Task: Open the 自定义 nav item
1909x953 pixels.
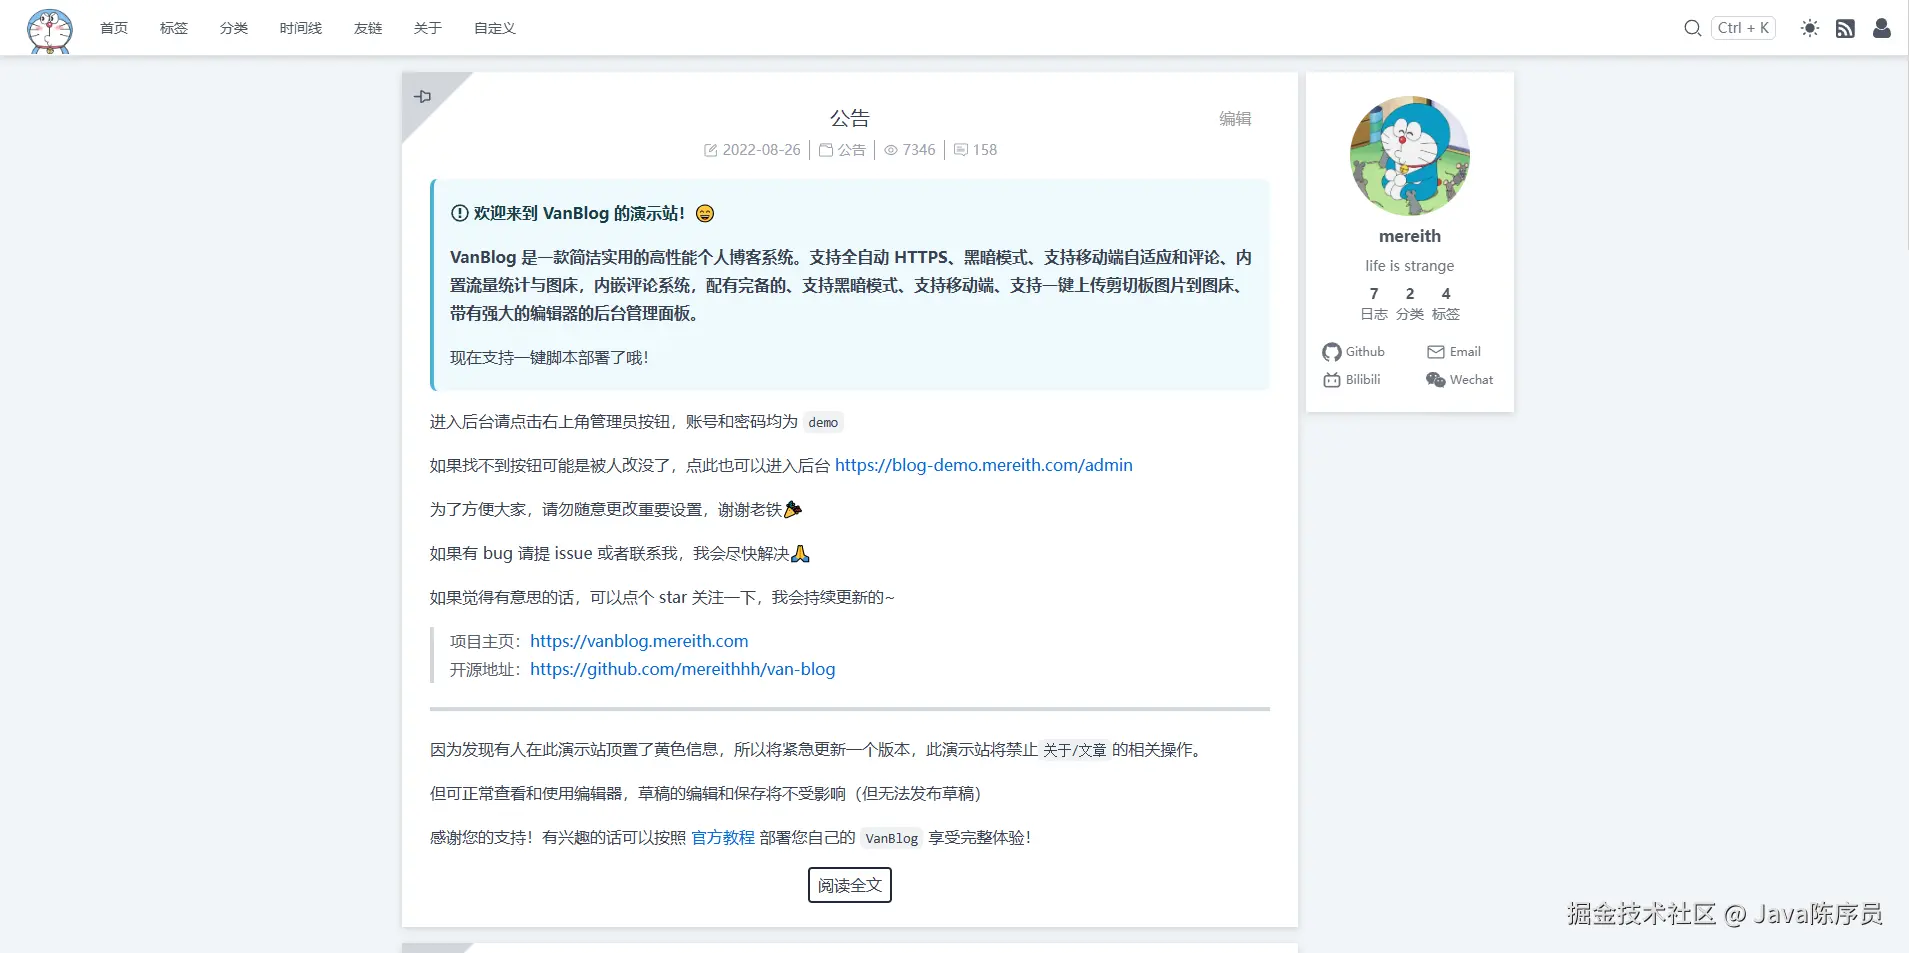Action: tap(495, 28)
